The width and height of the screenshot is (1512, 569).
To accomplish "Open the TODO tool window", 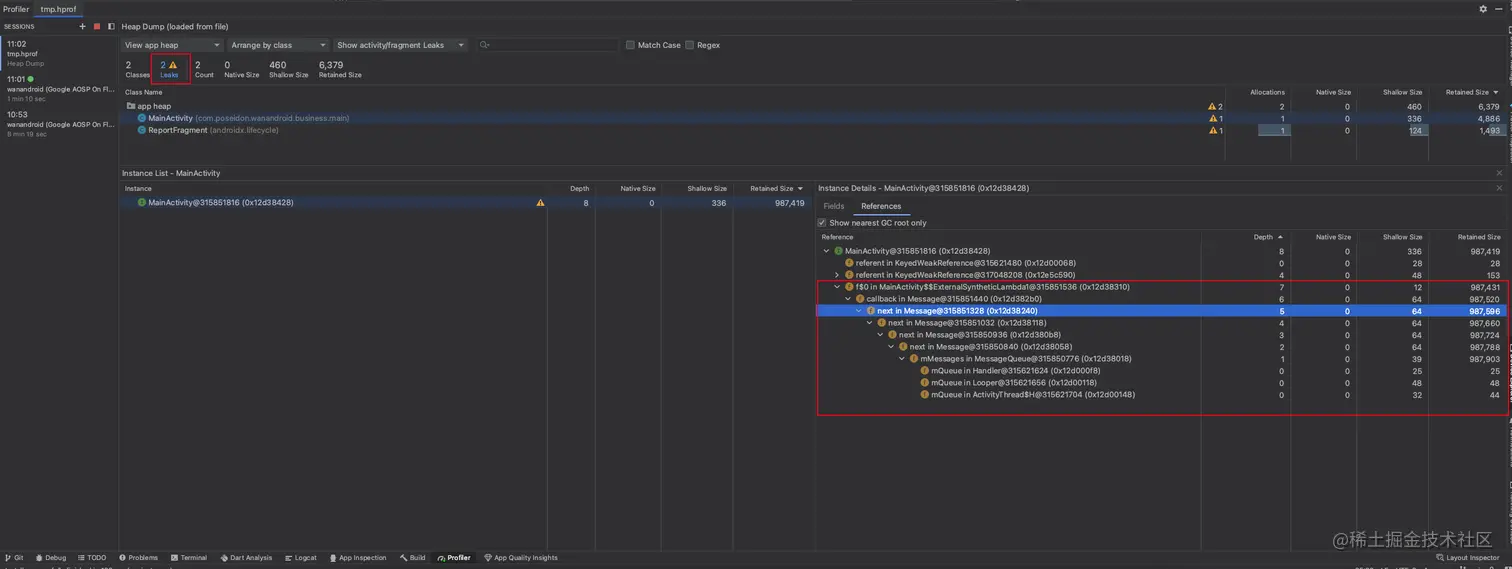I will coord(92,558).
